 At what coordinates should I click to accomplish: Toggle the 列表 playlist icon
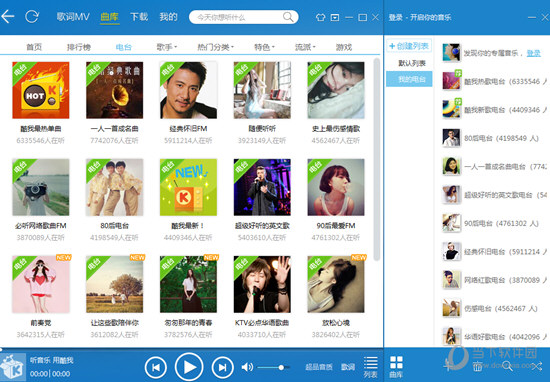370,367
